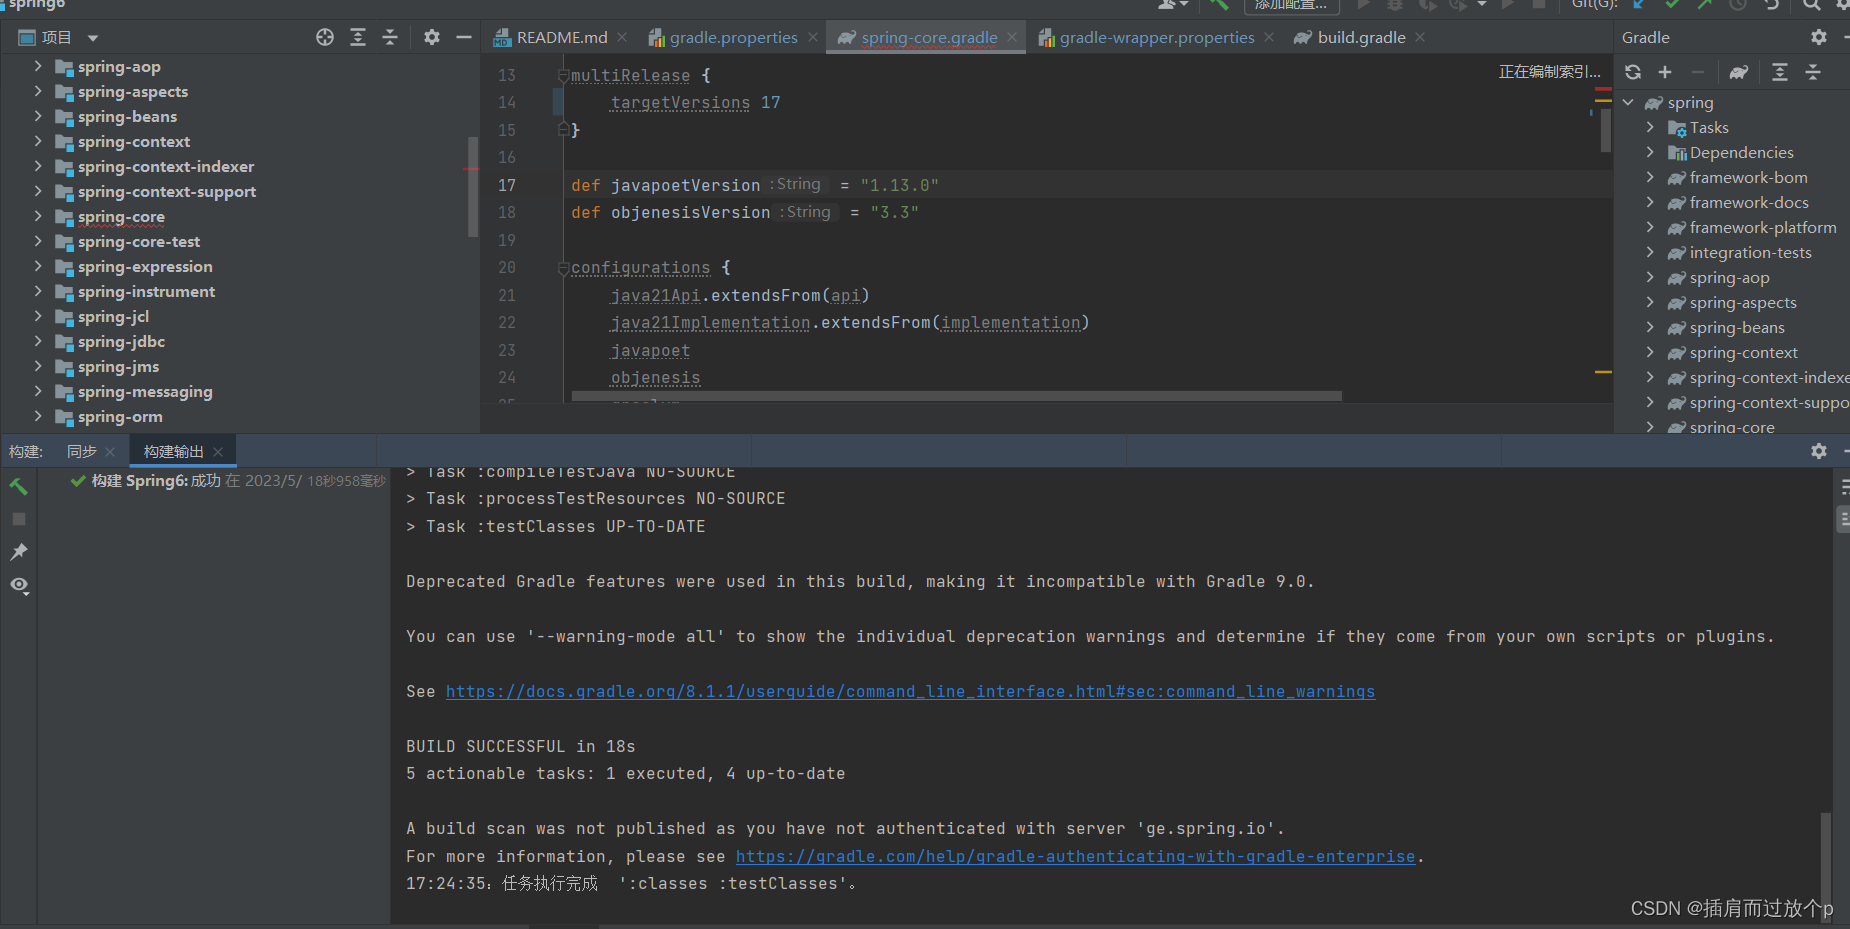Expand integration-tests in the Gradle panel
1850x929 pixels.
point(1650,252)
